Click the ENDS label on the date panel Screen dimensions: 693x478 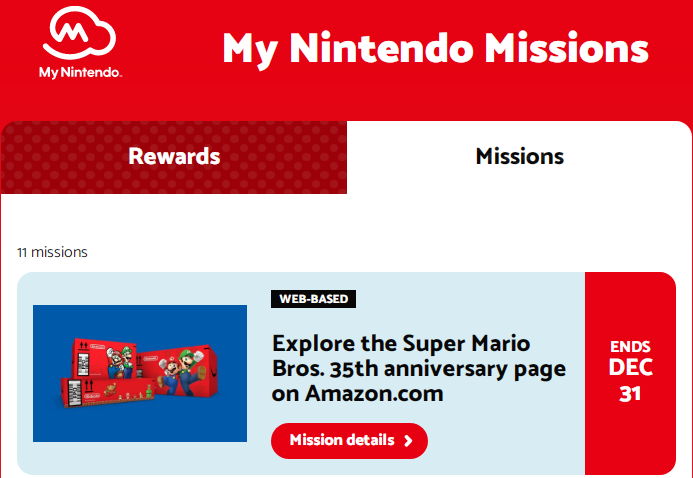(x=630, y=347)
